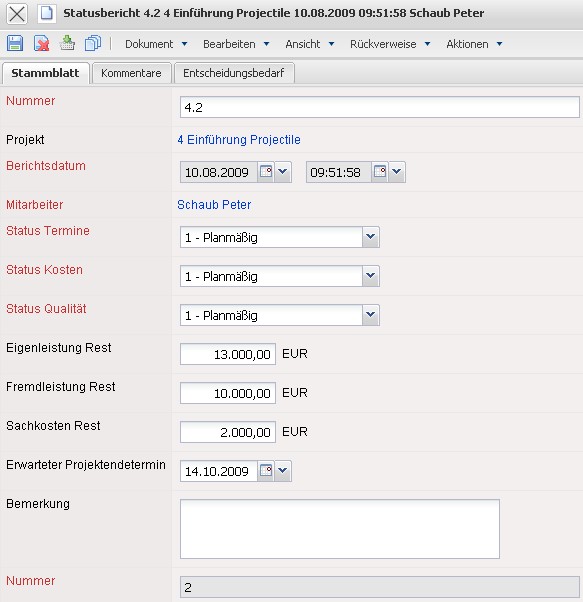Image resolution: width=583 pixels, height=602 pixels.
Task: Click into the Bemerkung text area
Action: 340,529
